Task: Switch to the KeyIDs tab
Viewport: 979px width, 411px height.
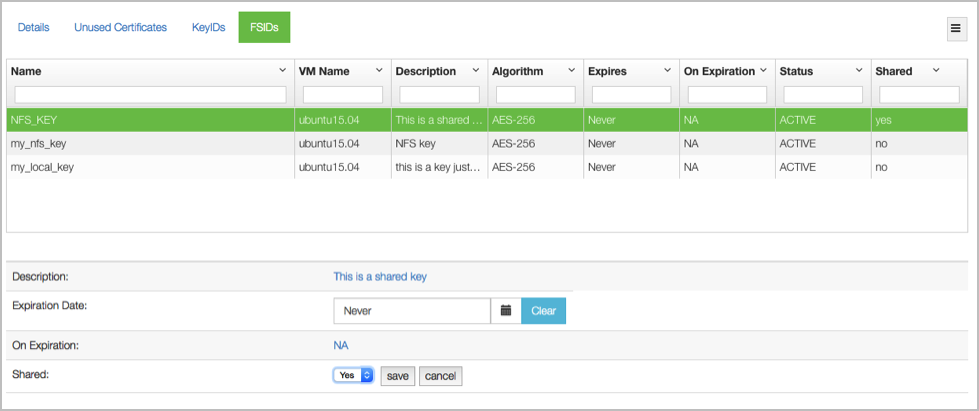Action: tap(209, 27)
